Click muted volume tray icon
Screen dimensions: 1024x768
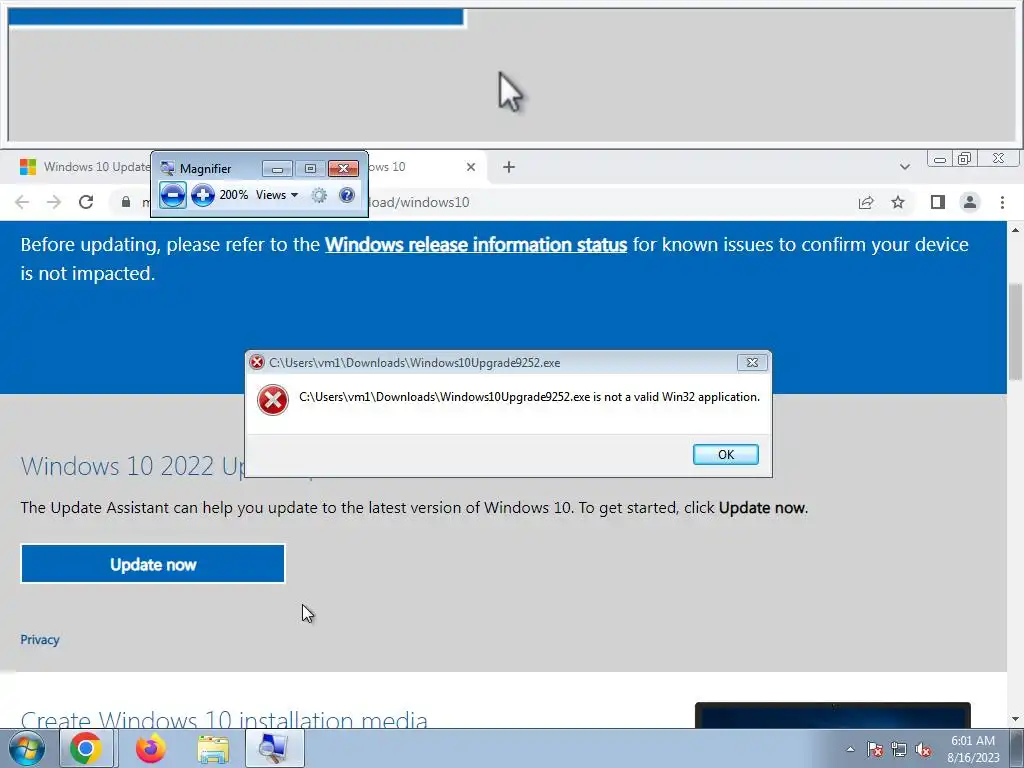click(923, 750)
